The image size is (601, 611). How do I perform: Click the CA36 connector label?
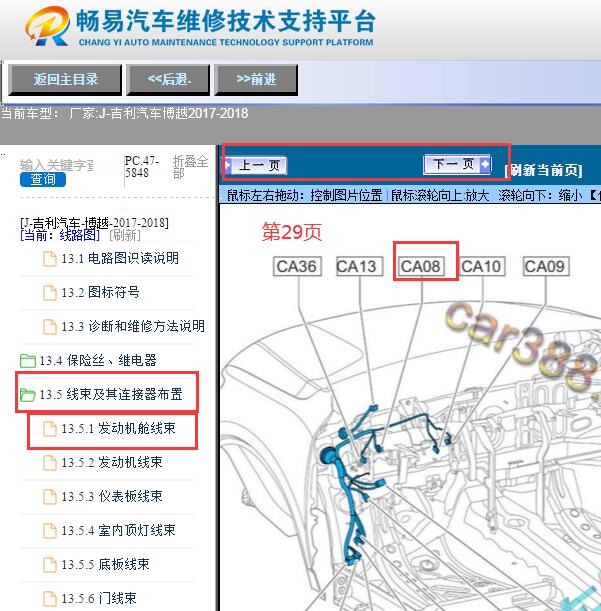(297, 267)
